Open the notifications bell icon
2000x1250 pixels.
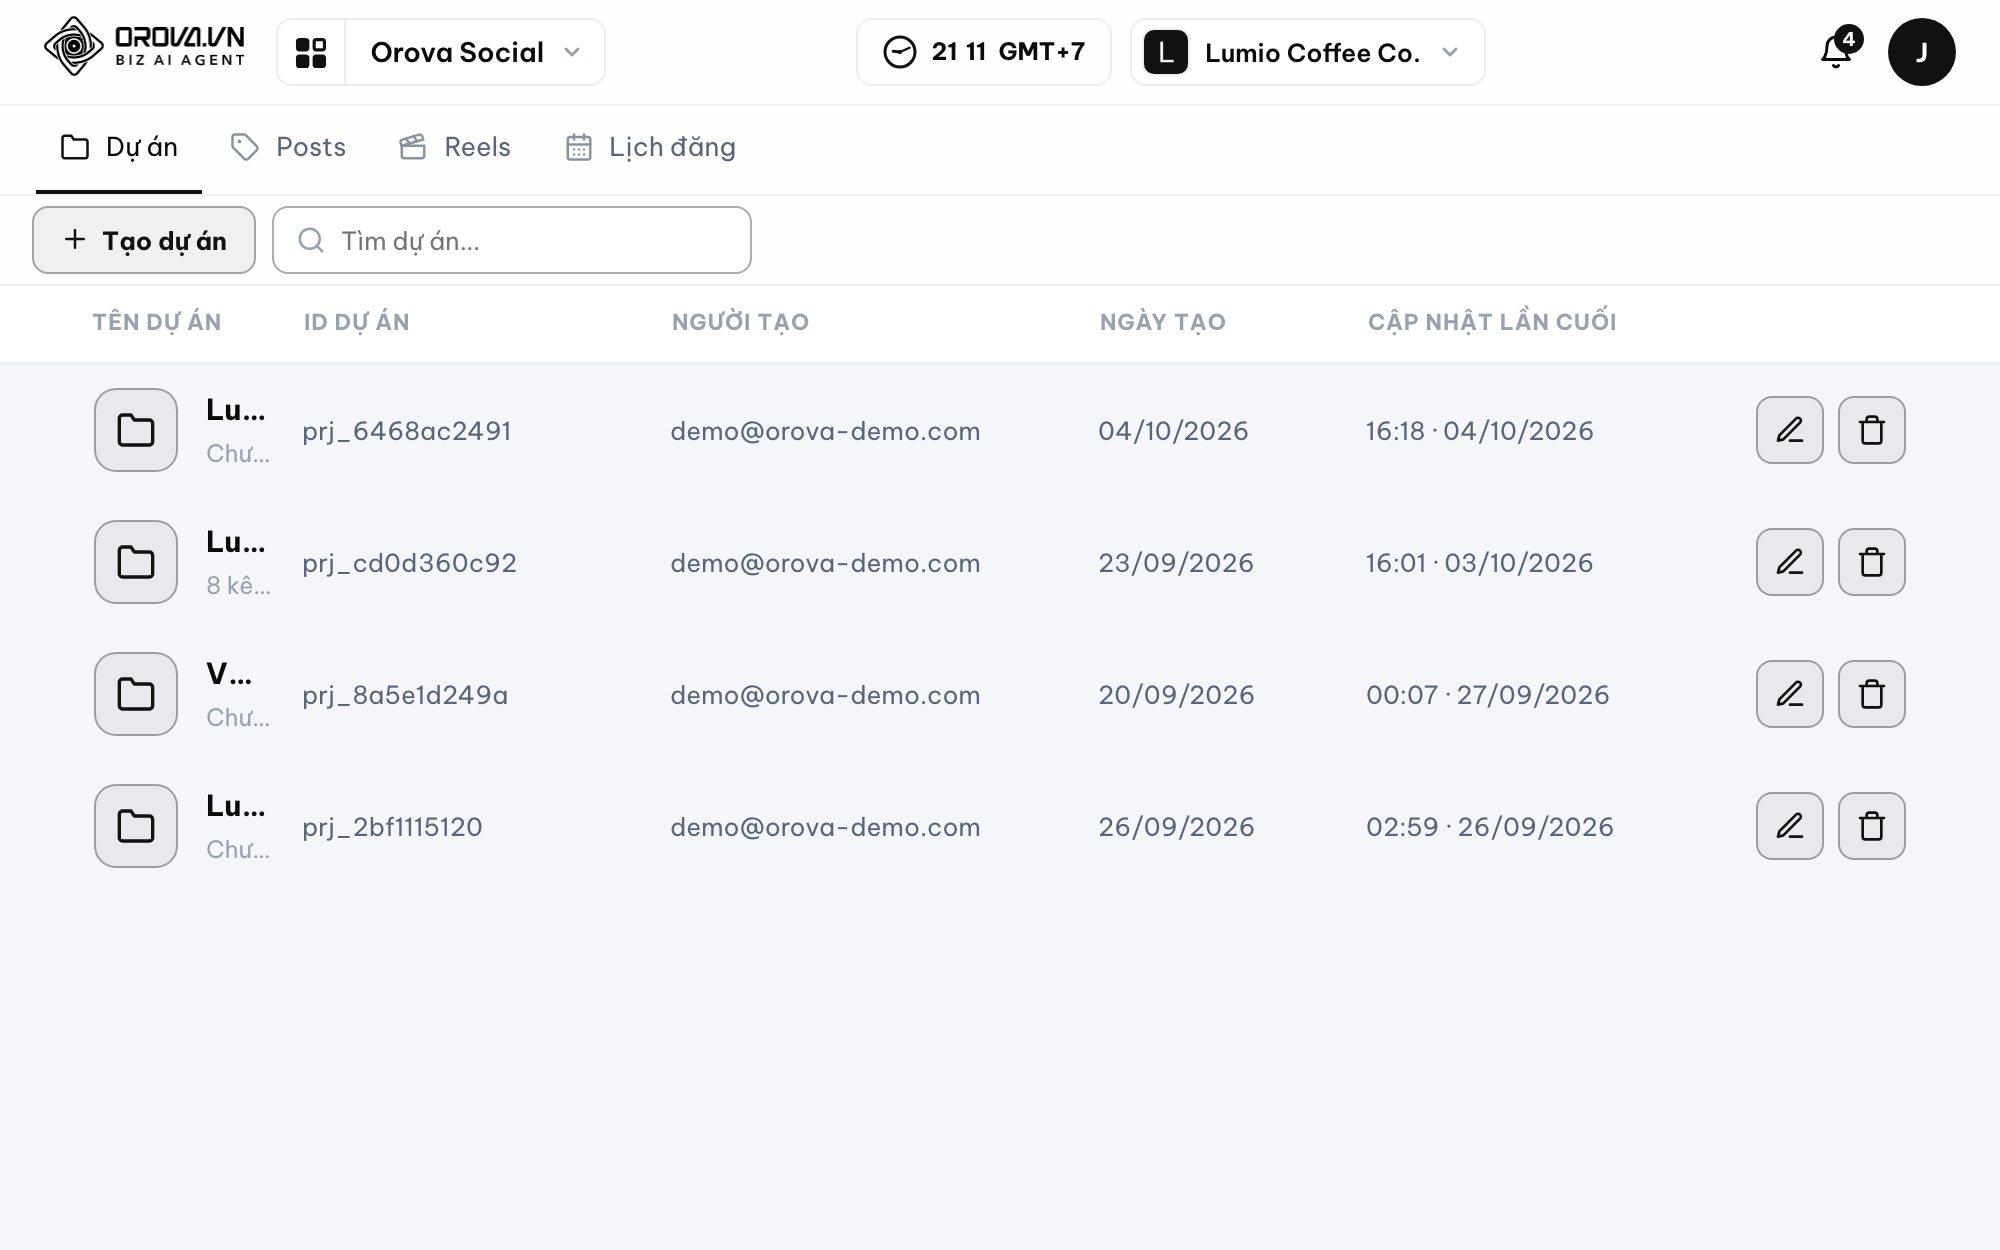click(x=1836, y=51)
